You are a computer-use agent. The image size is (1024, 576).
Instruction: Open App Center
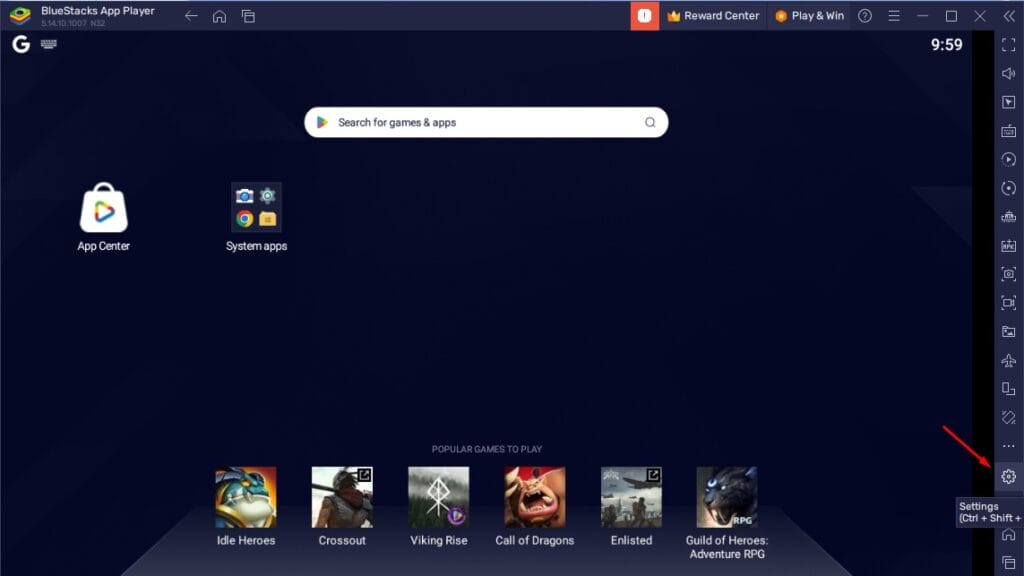pyautogui.click(x=103, y=217)
